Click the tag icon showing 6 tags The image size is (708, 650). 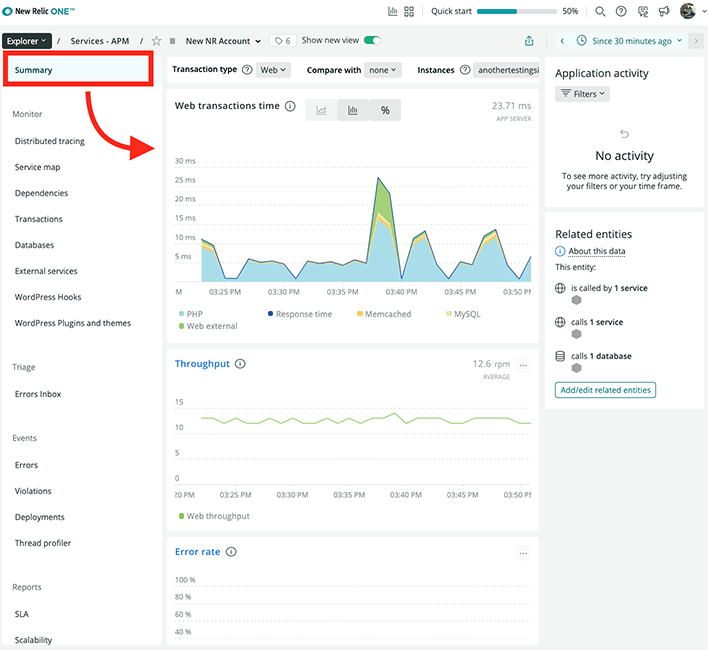pyautogui.click(x=283, y=41)
